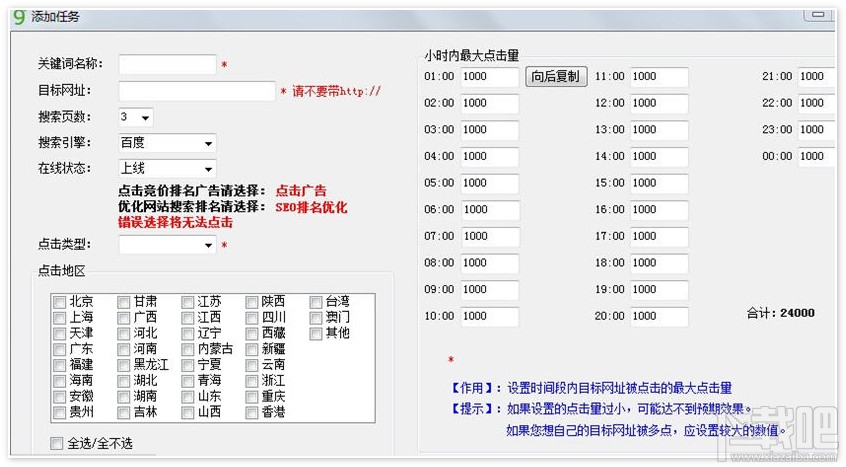Select the 内蒙古 region checkbox
The width and height of the screenshot is (846, 467).
(x=188, y=349)
